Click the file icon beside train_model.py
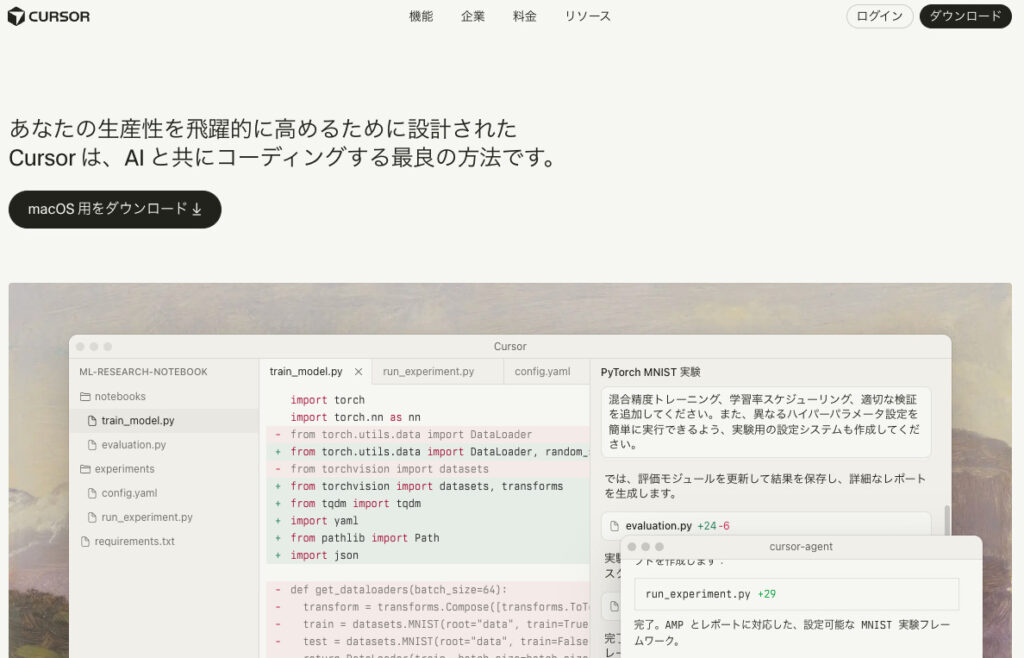This screenshot has height=658, width=1024. [x=91, y=420]
